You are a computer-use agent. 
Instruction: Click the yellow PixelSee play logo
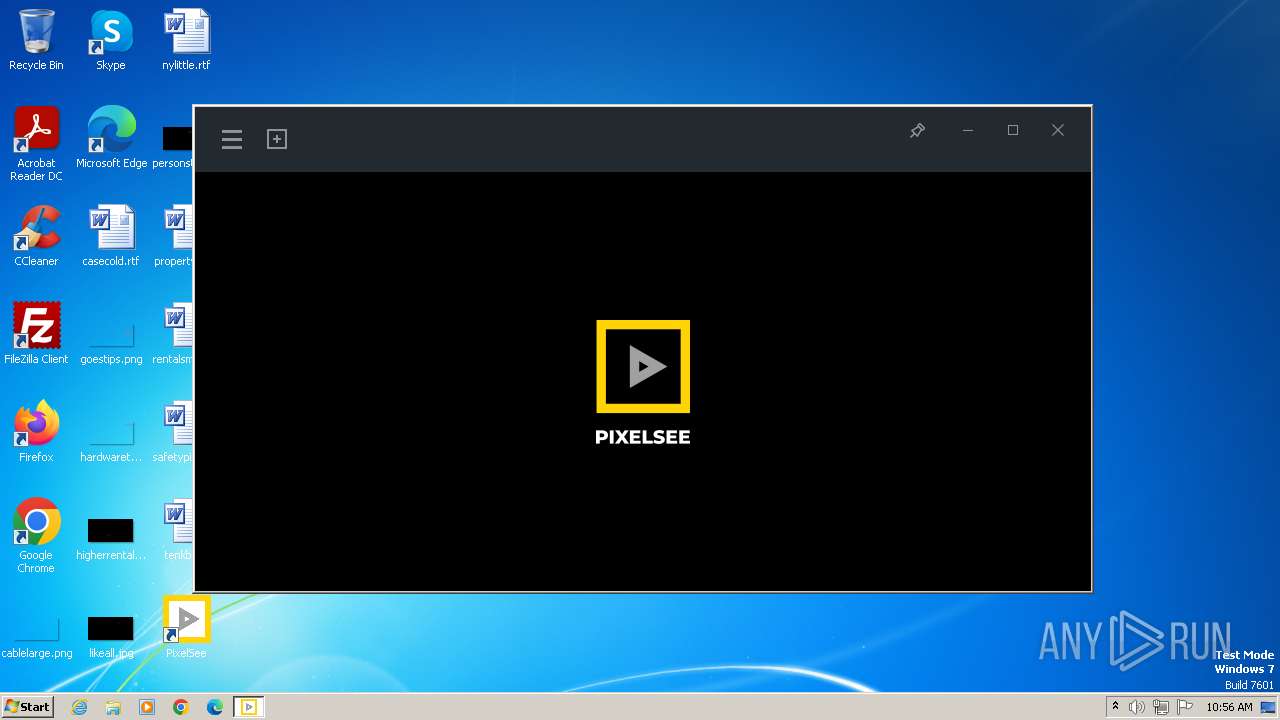tap(643, 367)
